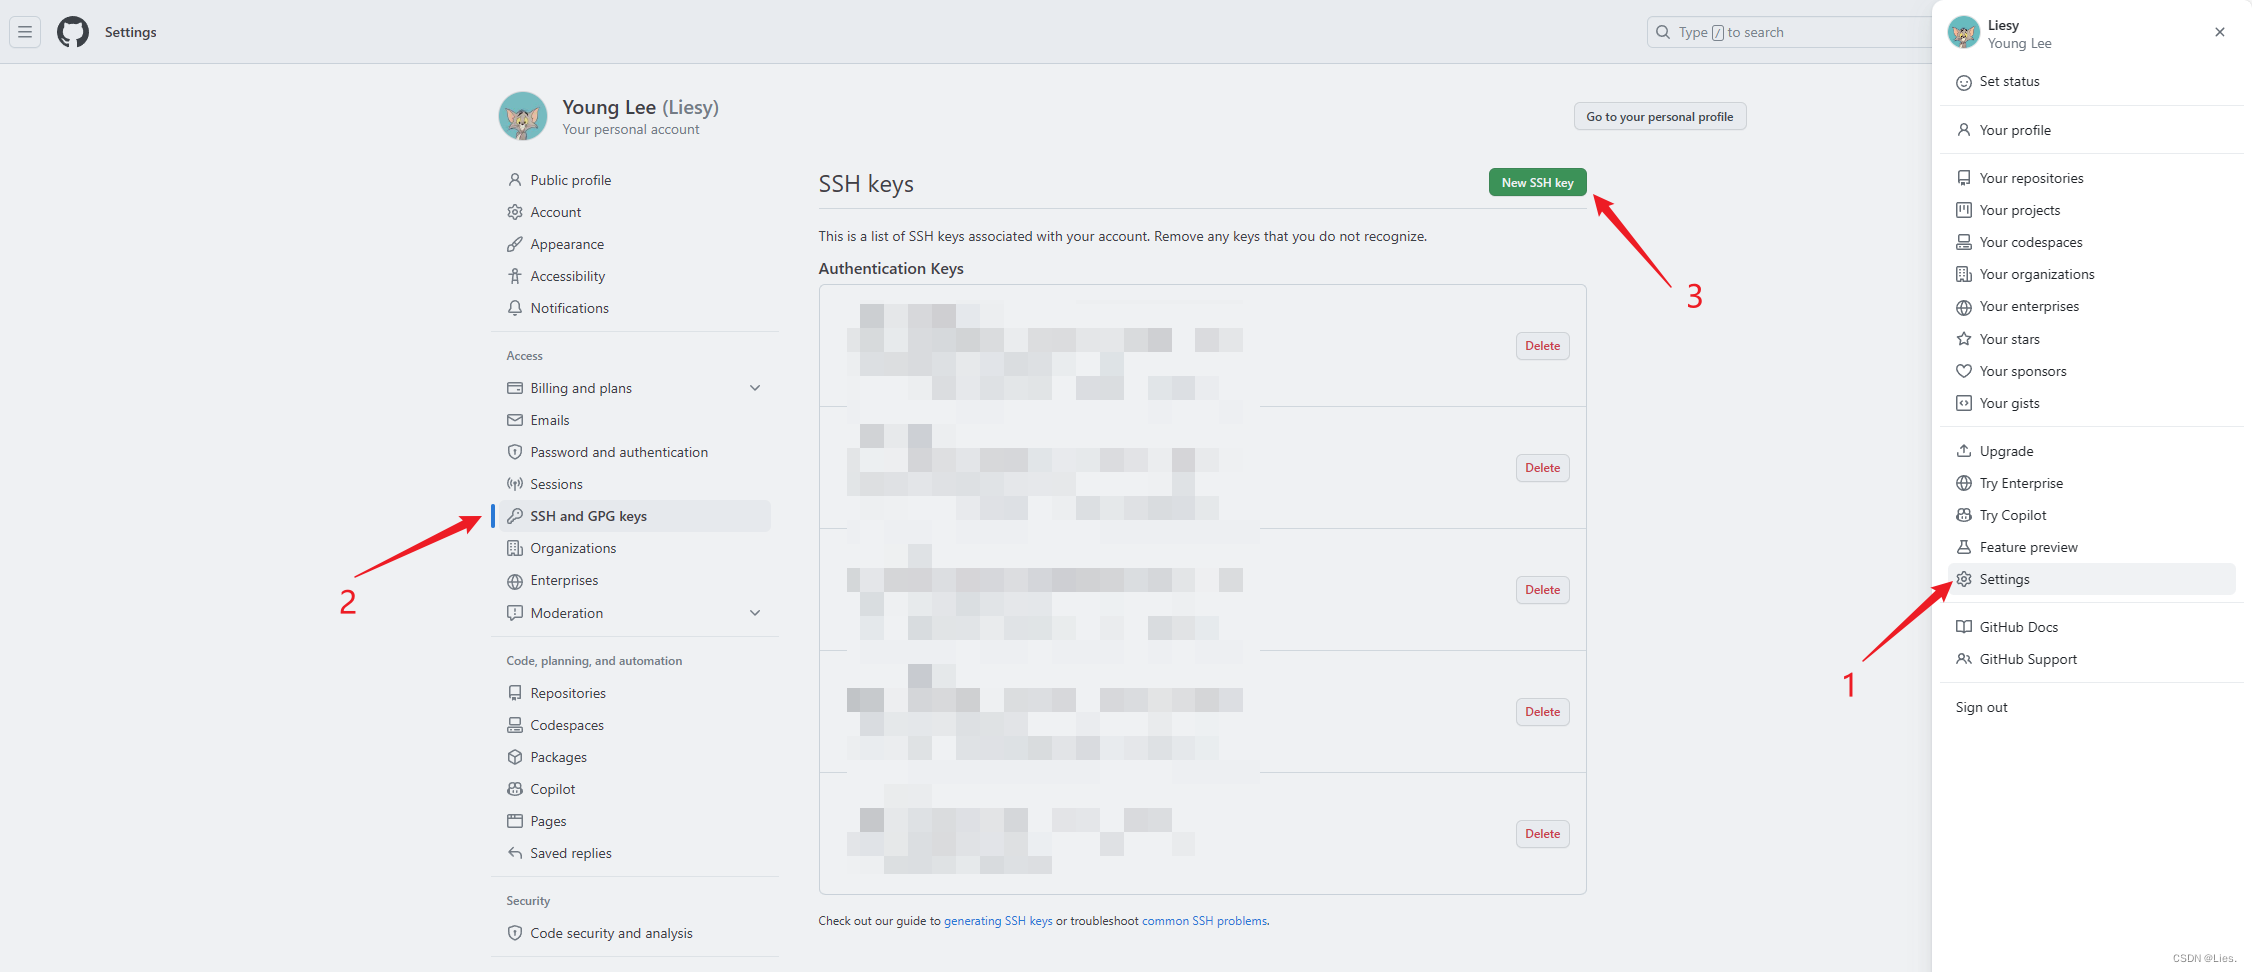Click the Your stars star icon

pos(1964,339)
